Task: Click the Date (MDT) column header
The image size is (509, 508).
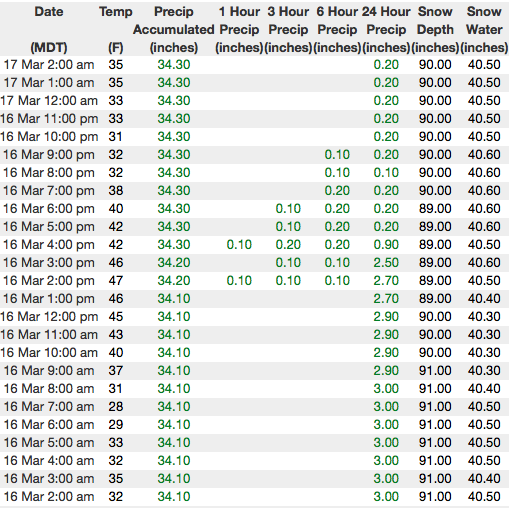Action: 49,29
